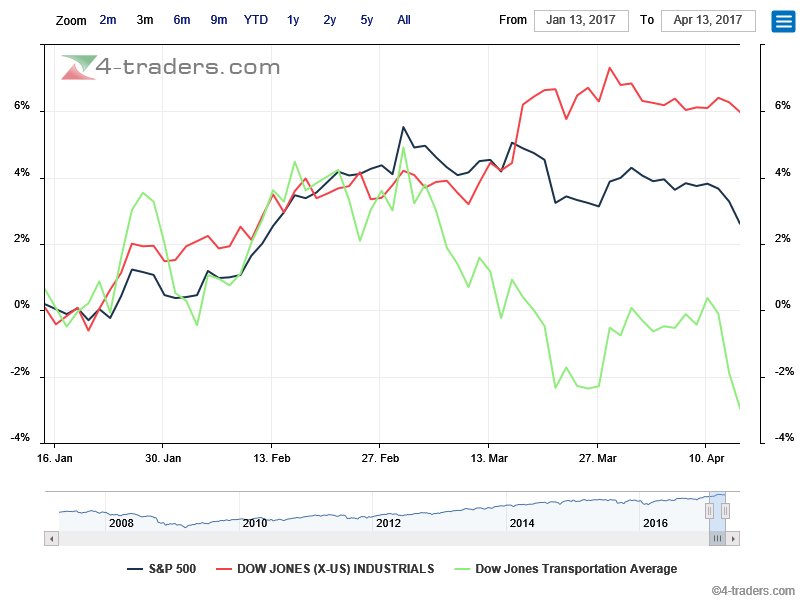Click the 2014 label in navigator
This screenshot has height=600, width=805.
point(522,523)
